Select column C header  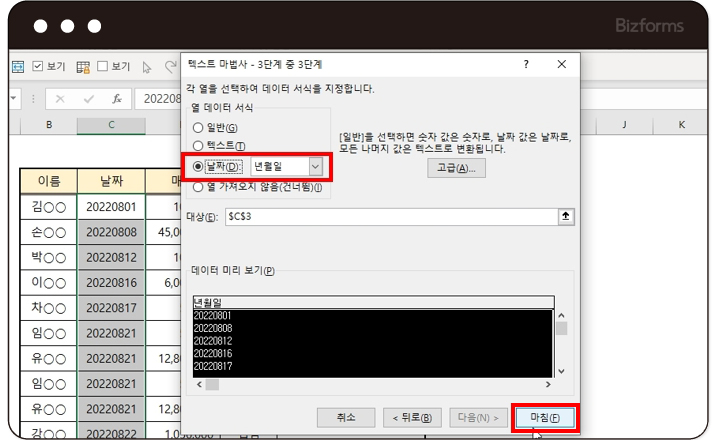point(111,125)
